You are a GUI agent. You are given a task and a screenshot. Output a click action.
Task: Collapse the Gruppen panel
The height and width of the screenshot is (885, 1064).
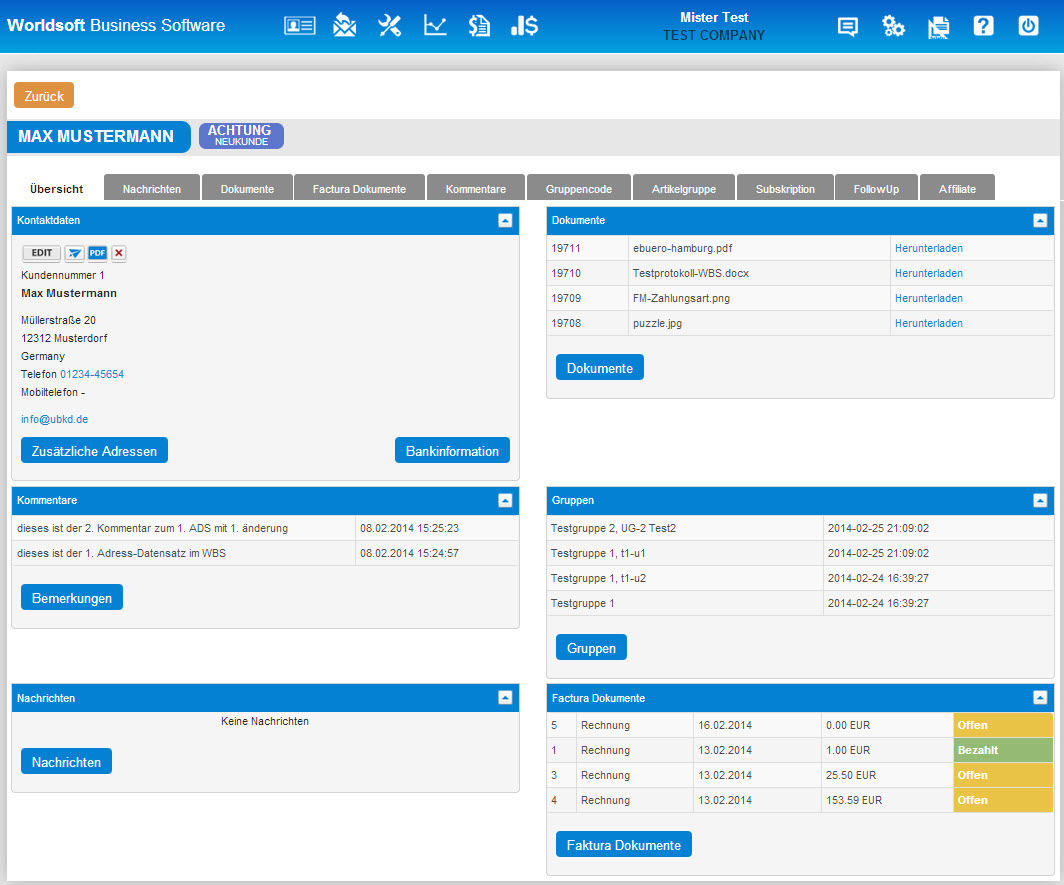tap(1040, 500)
